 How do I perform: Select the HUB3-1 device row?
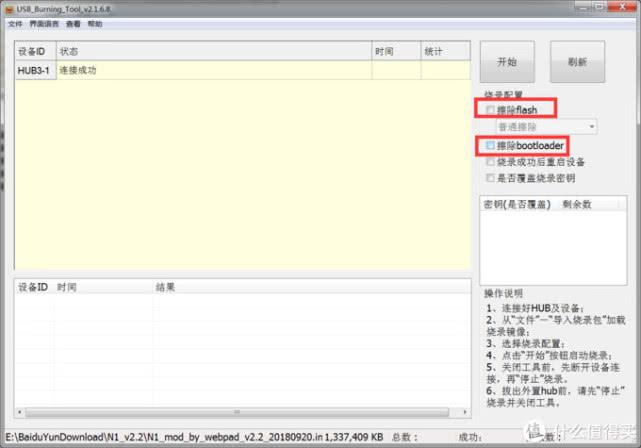pyautogui.click(x=242, y=70)
